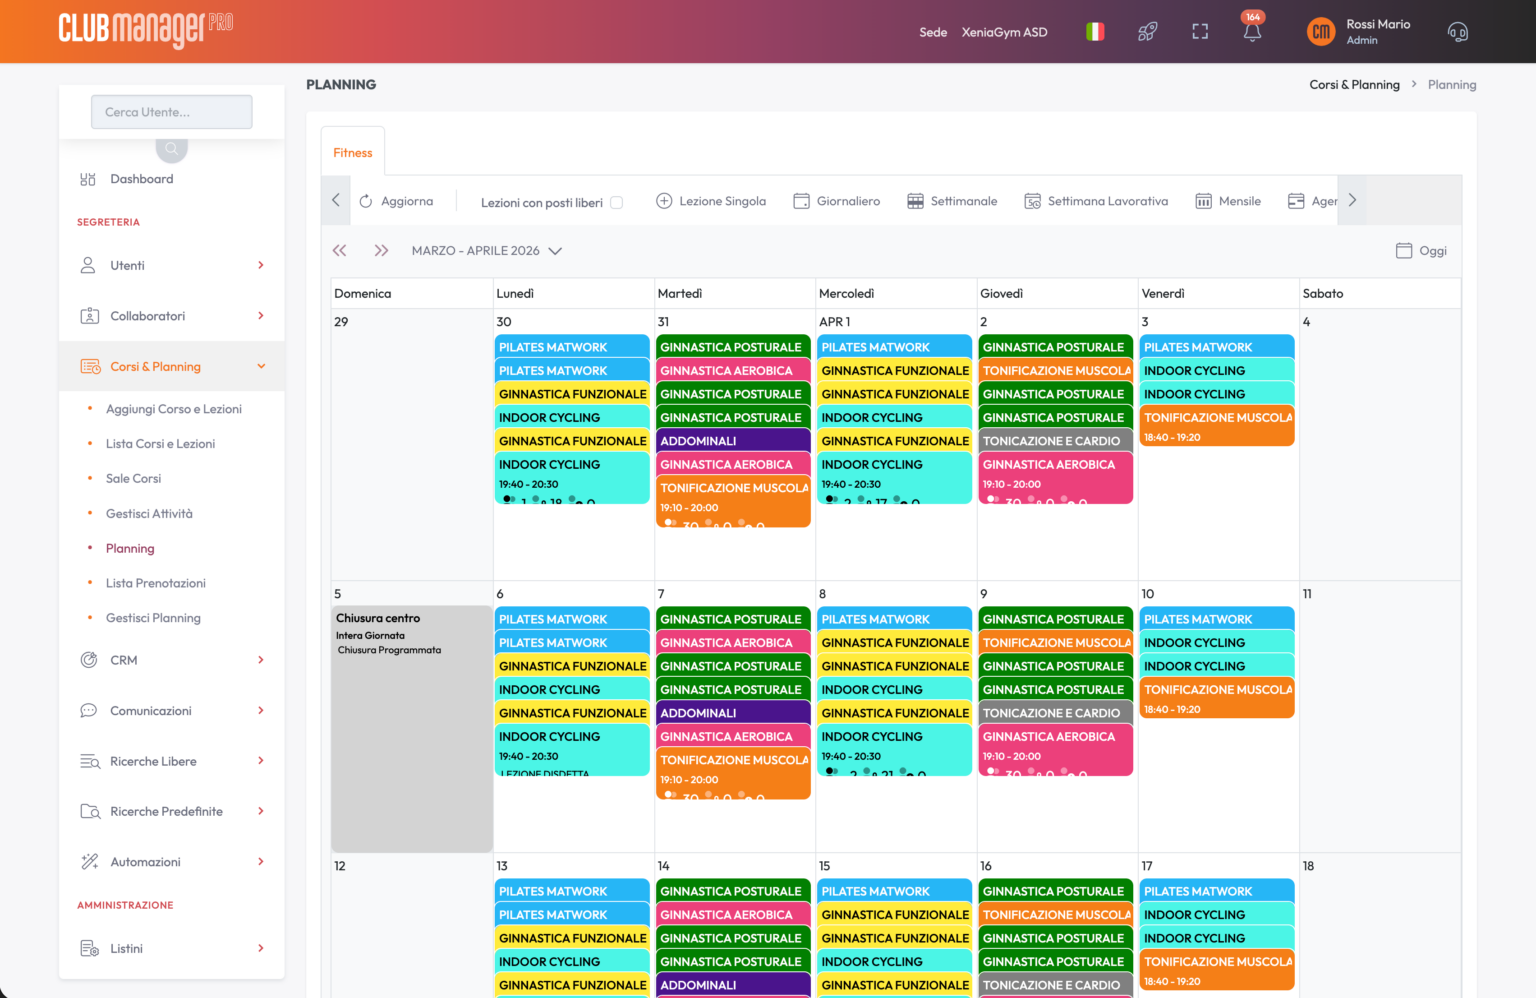The image size is (1536, 998).
Task: Open Chiusura centro event on day 5
Action: pos(412,728)
